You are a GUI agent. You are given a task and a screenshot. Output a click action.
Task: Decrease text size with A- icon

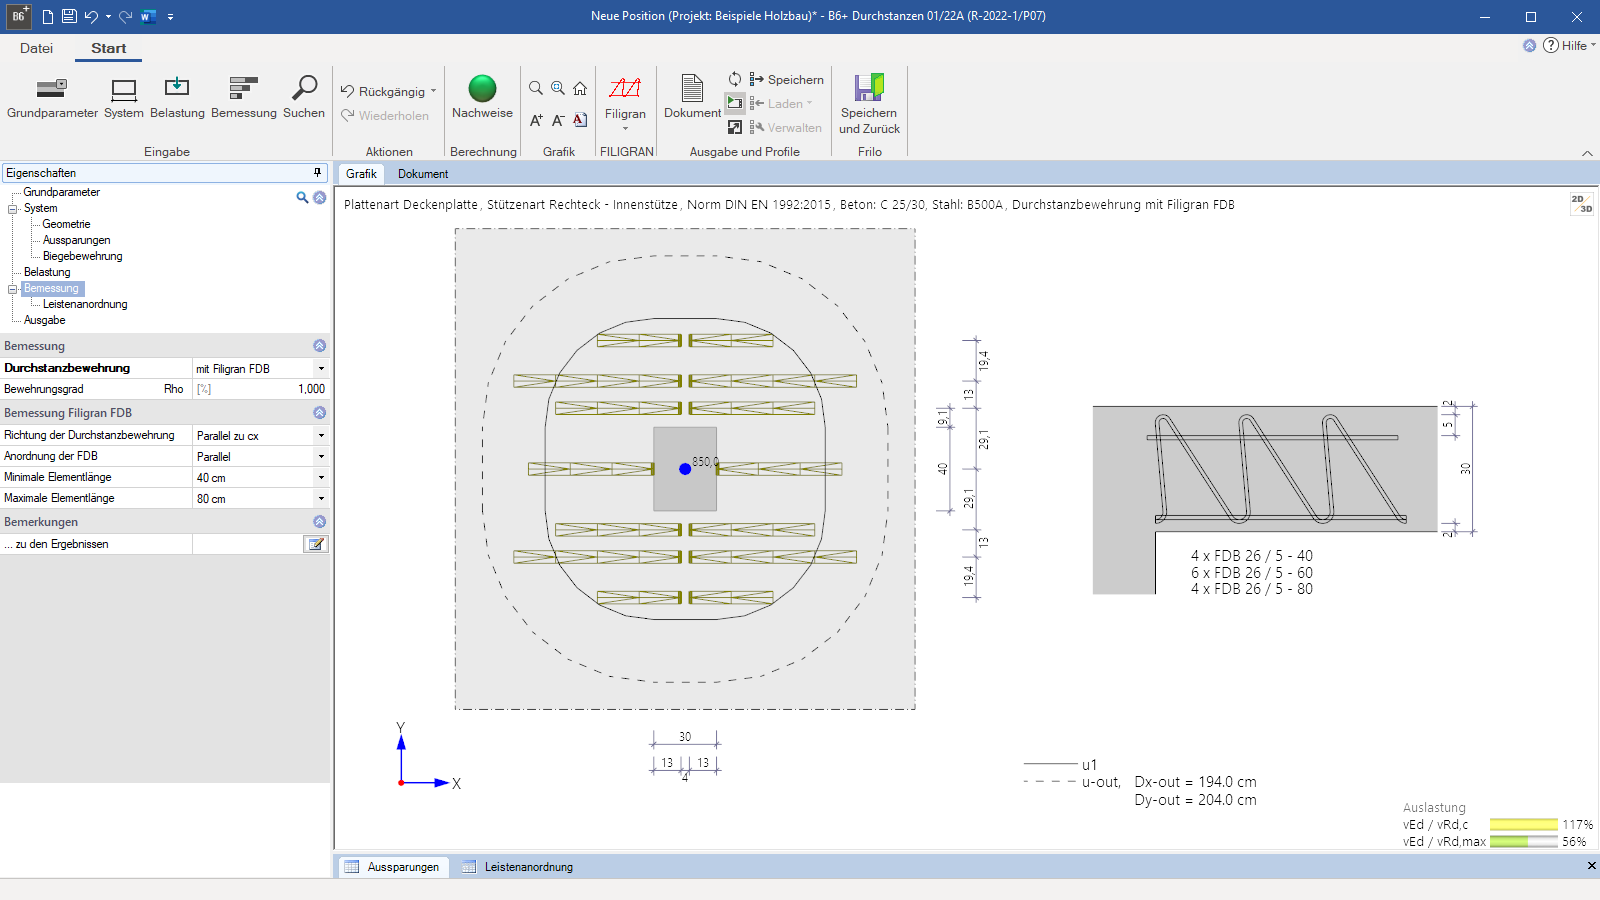click(x=558, y=120)
